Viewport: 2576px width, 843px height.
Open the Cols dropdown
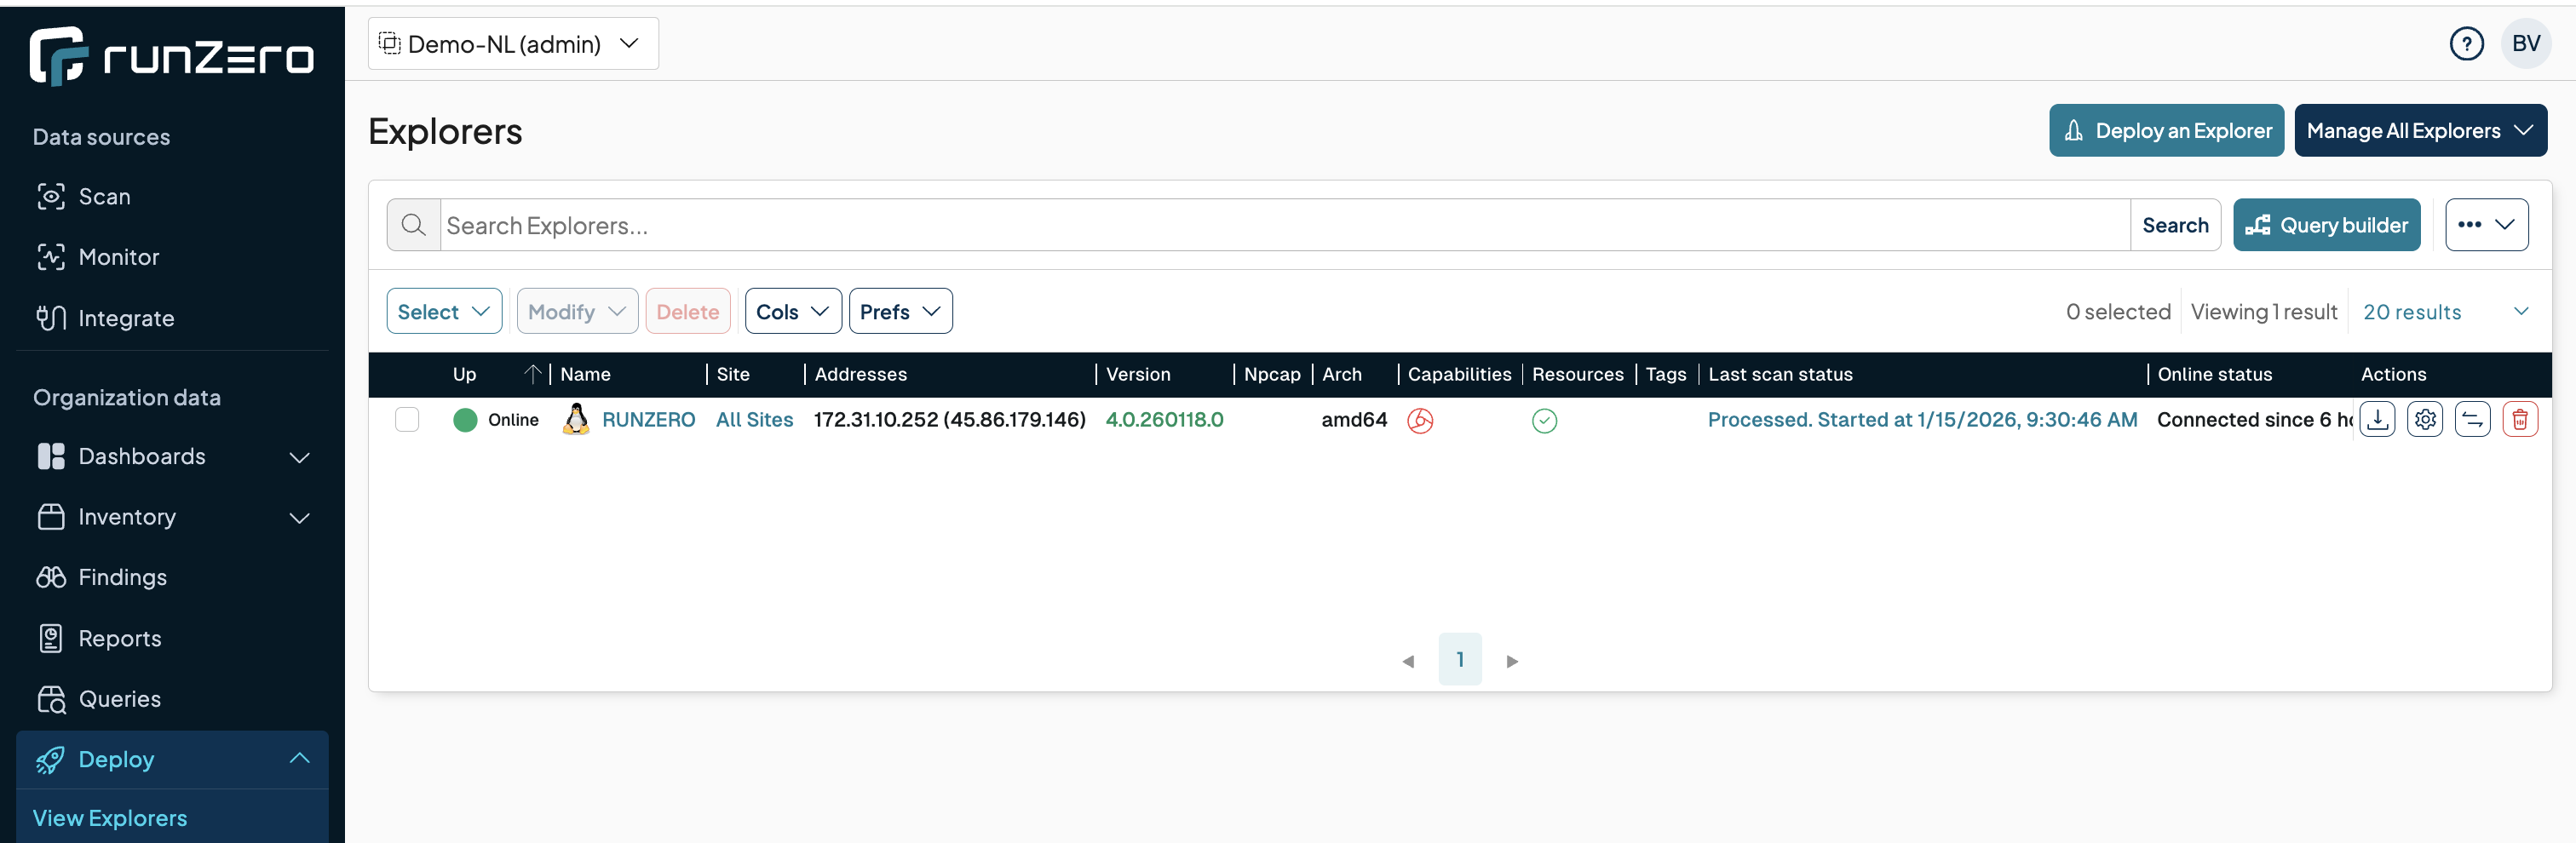[792, 312]
